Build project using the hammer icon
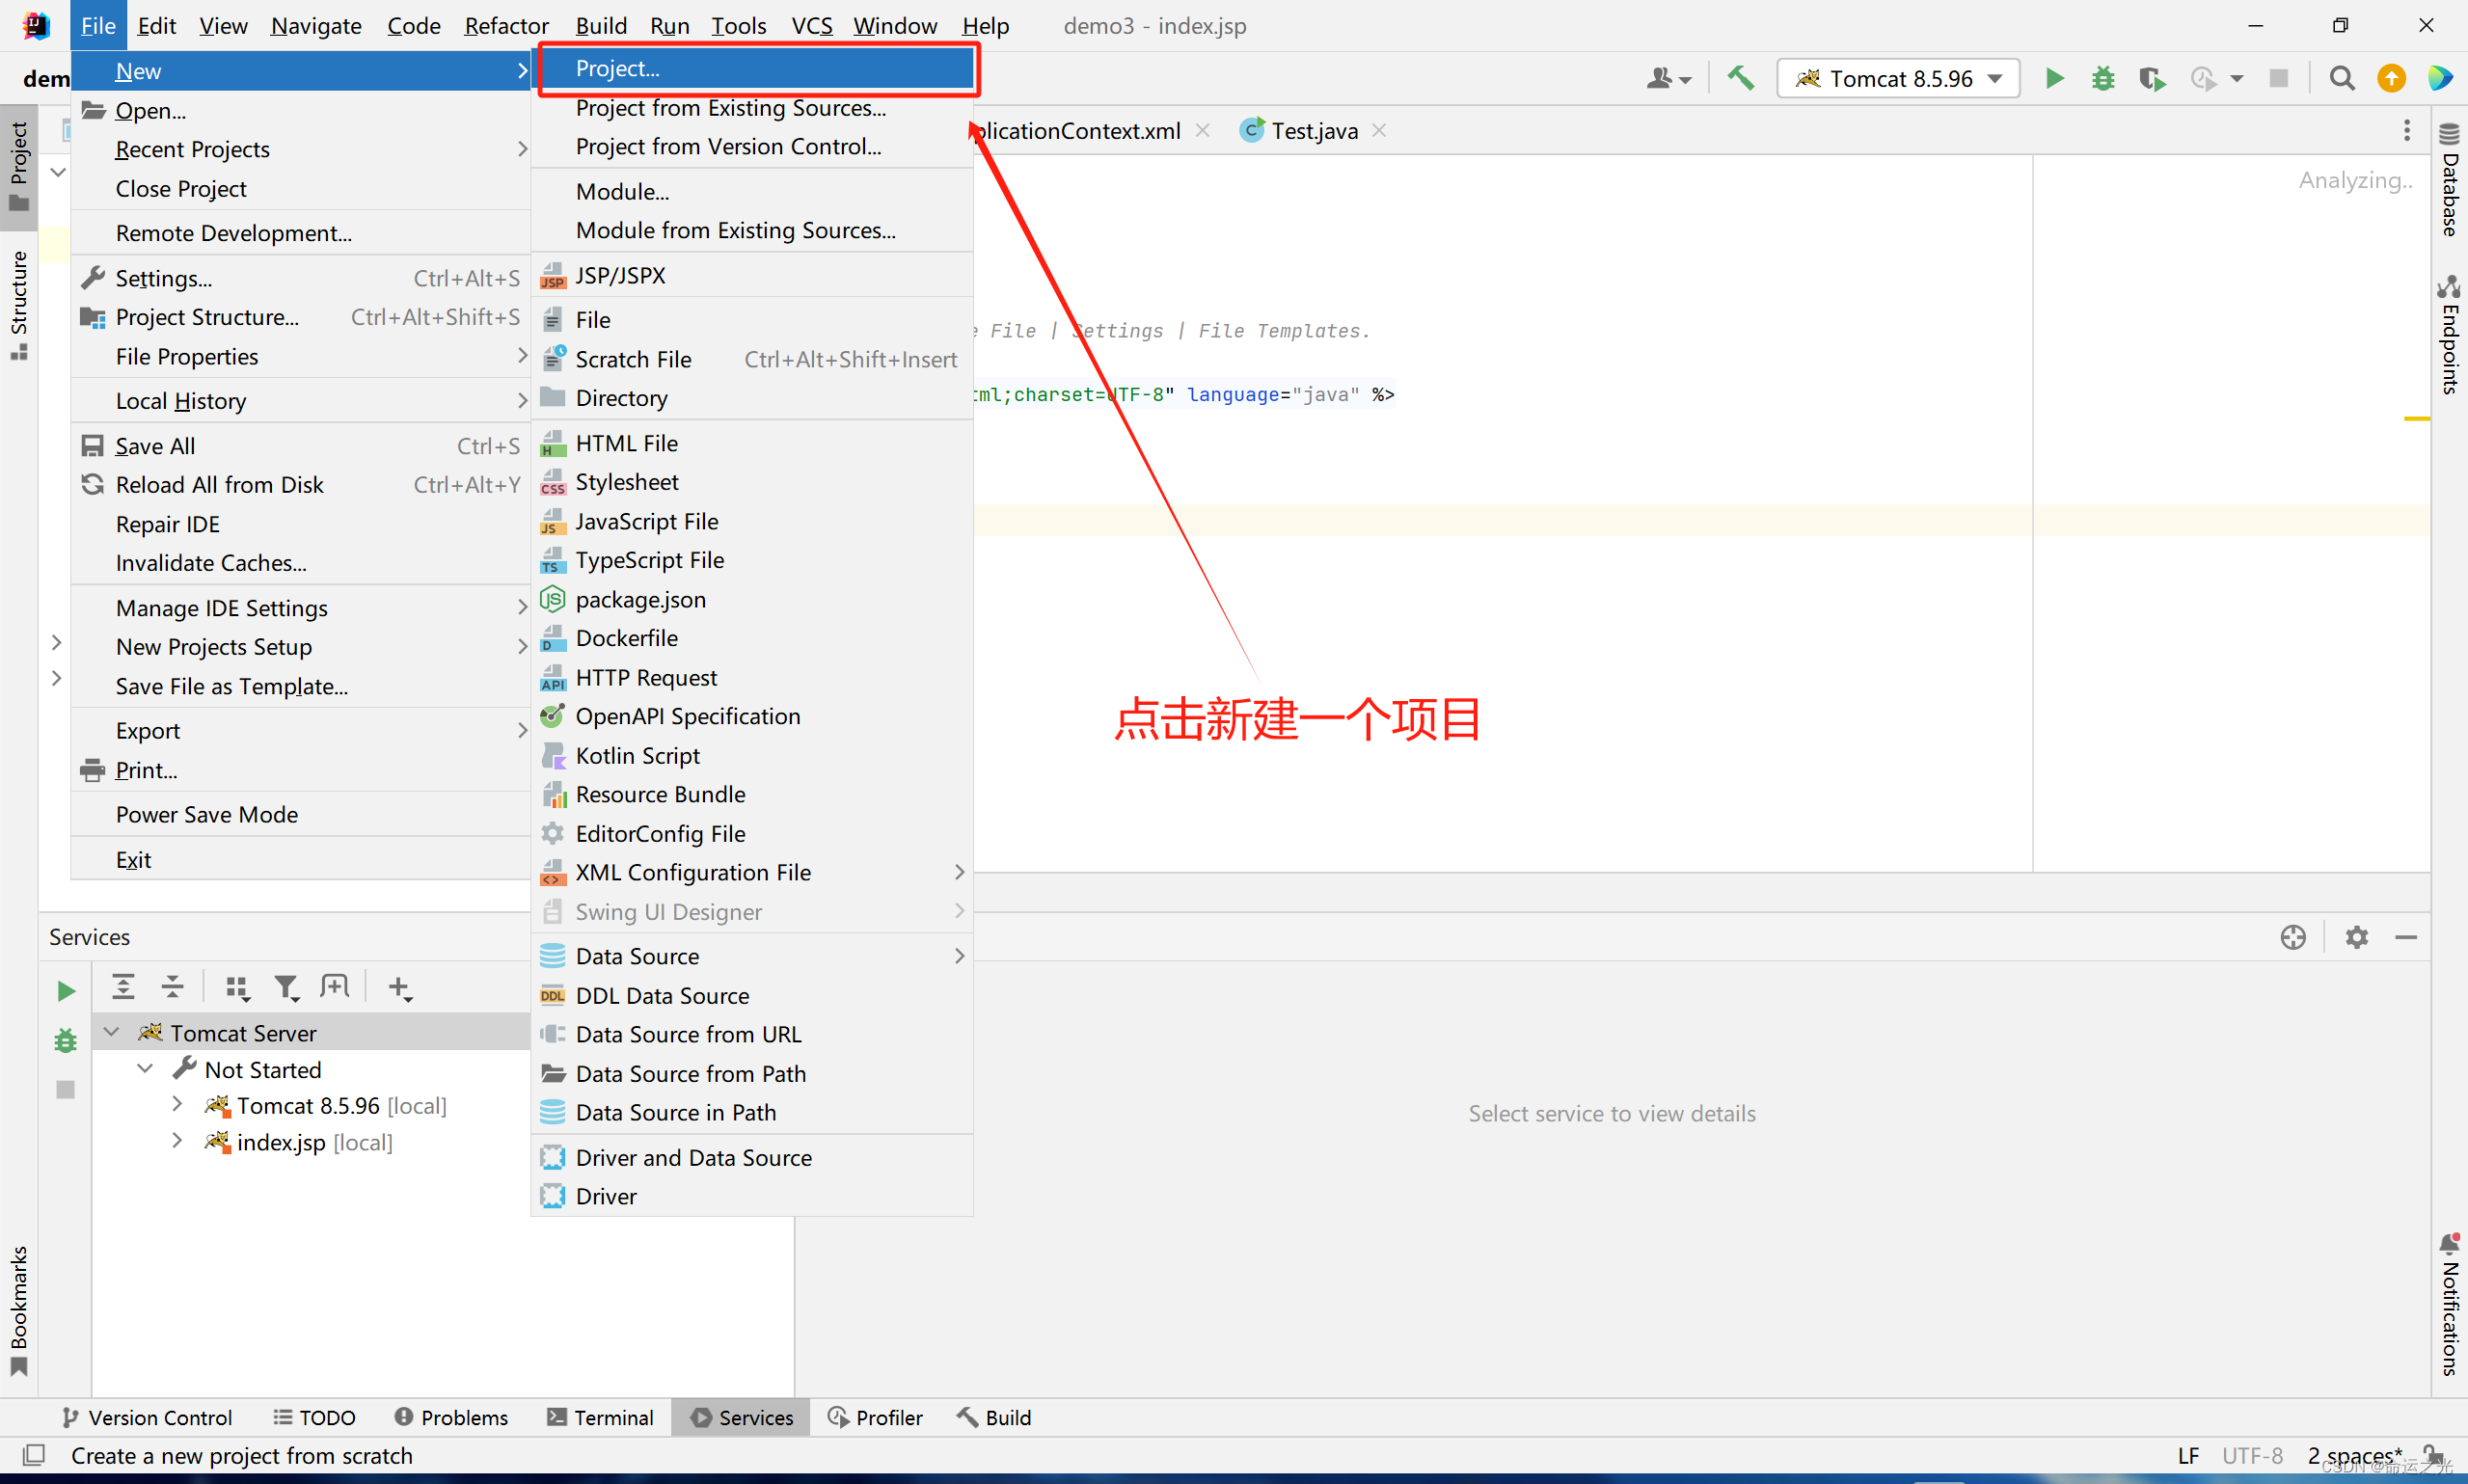The image size is (2468, 1484). pyautogui.click(x=1740, y=78)
